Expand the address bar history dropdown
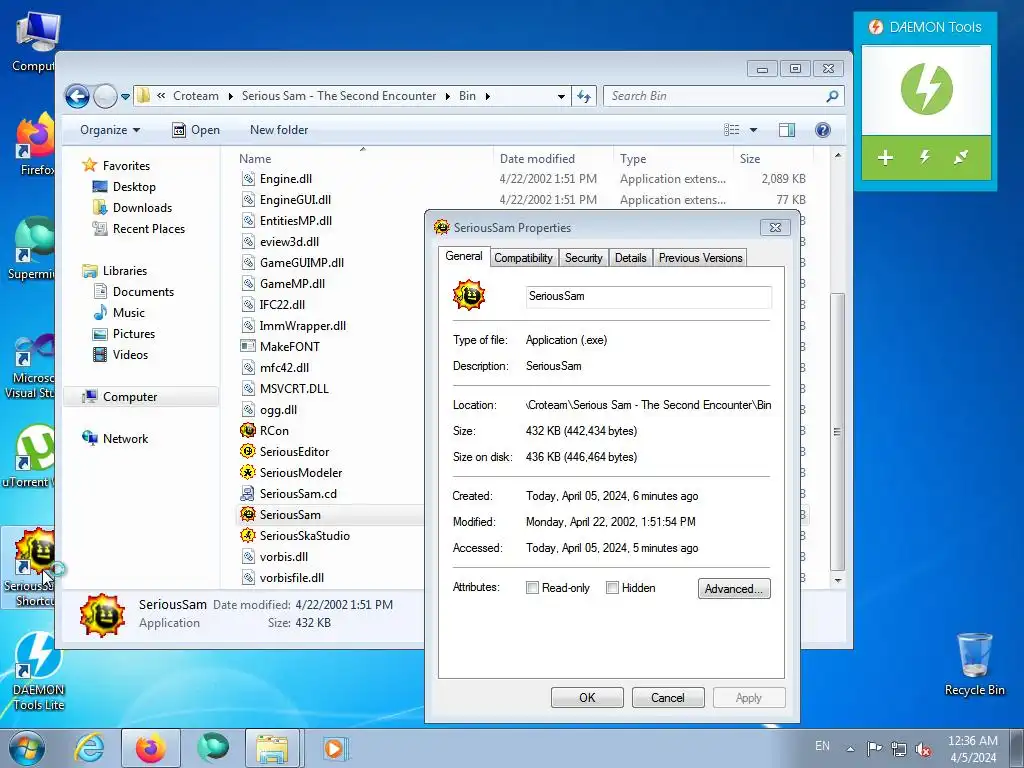Image resolution: width=1024 pixels, height=768 pixels. tap(561, 97)
